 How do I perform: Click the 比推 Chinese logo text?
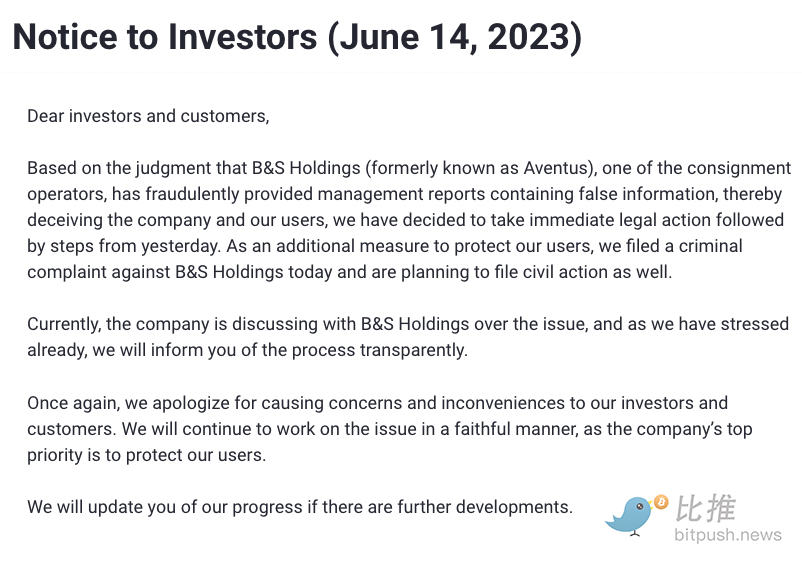tap(706, 509)
